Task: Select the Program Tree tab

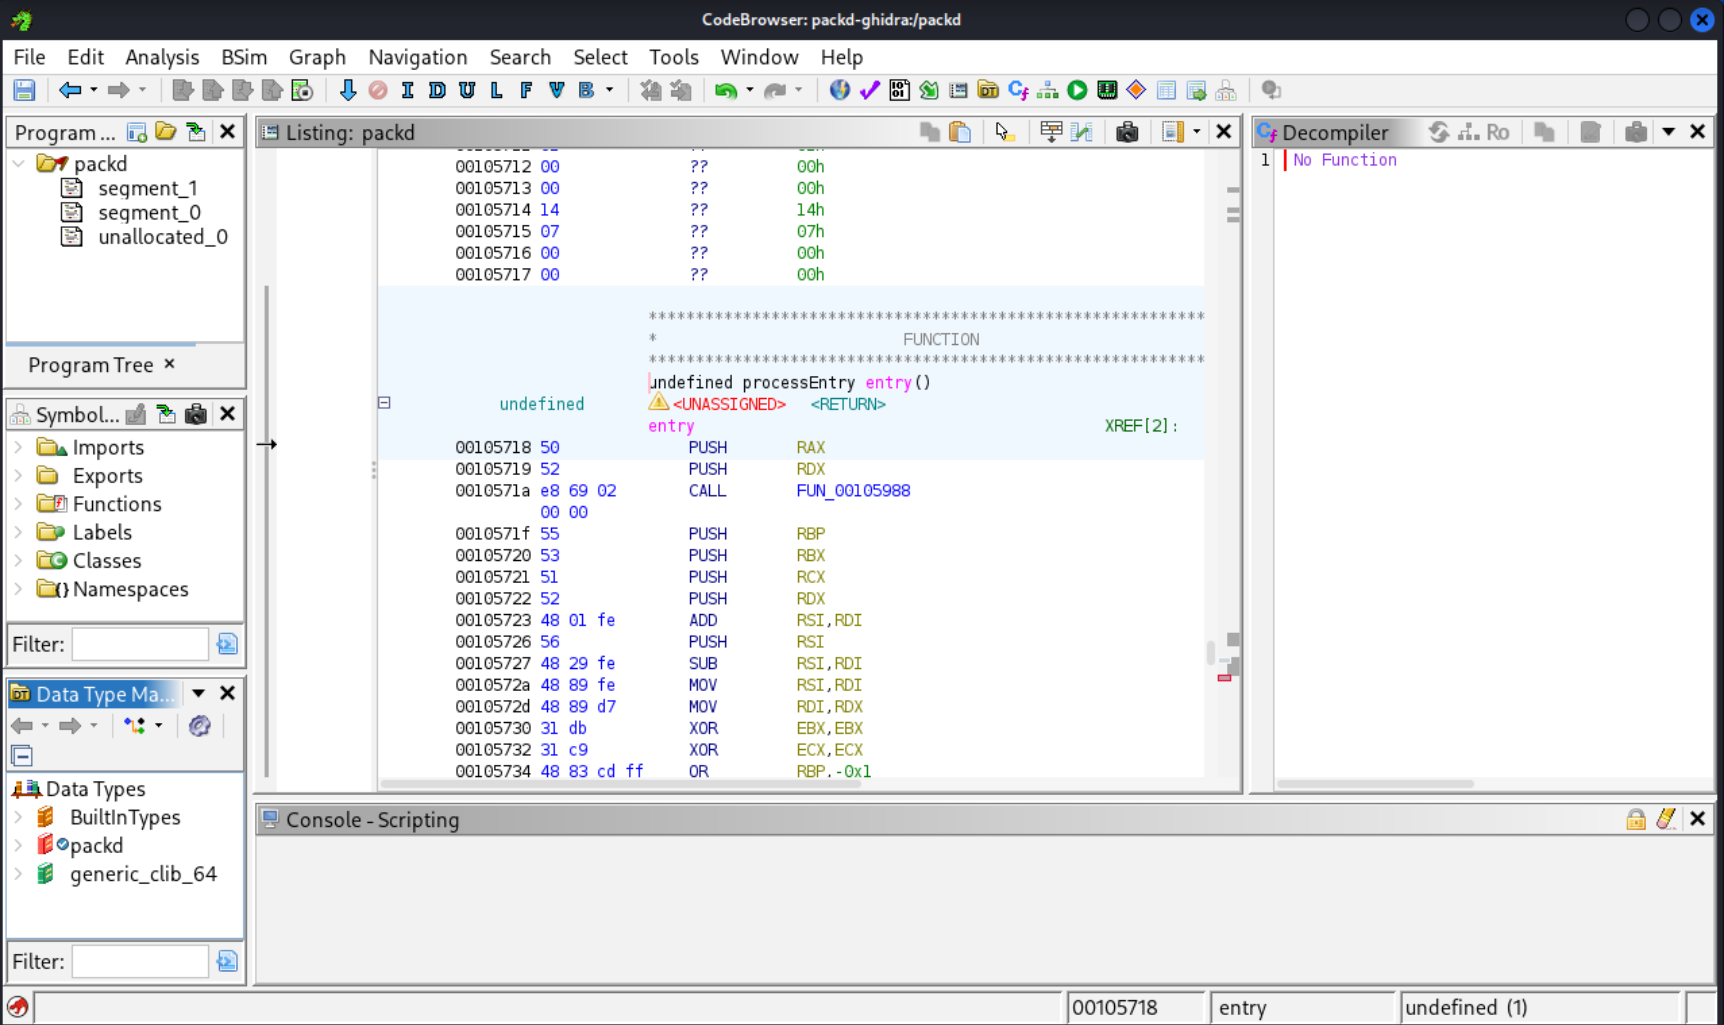Action: click(x=90, y=365)
